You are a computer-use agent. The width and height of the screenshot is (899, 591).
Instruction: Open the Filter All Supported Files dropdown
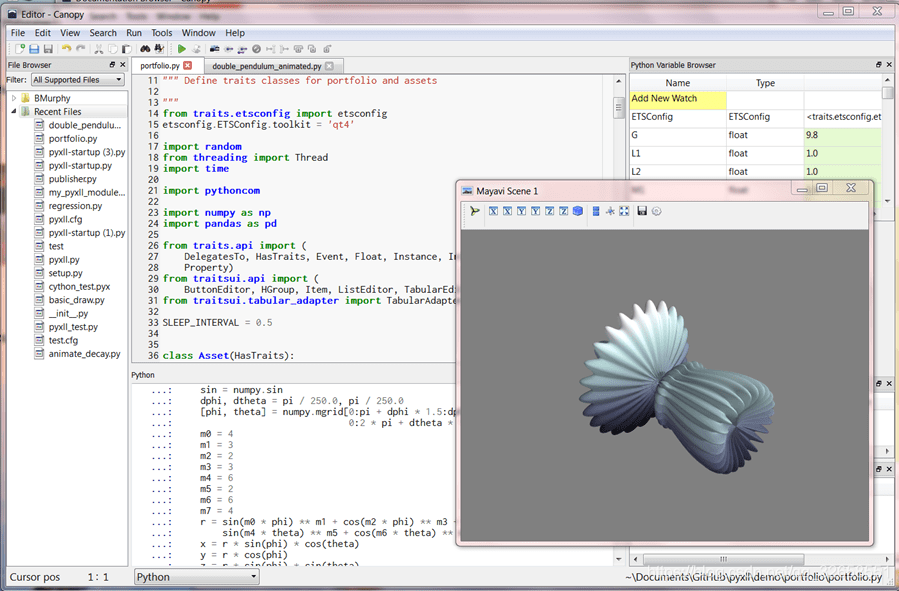[x=78, y=80]
